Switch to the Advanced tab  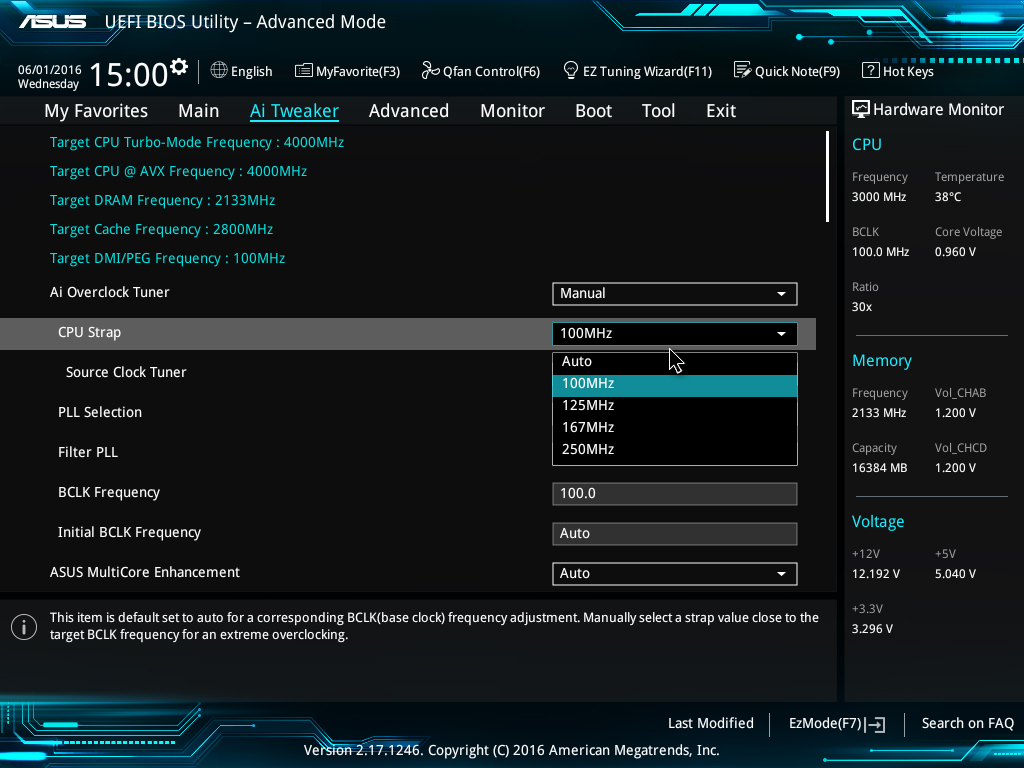point(408,111)
